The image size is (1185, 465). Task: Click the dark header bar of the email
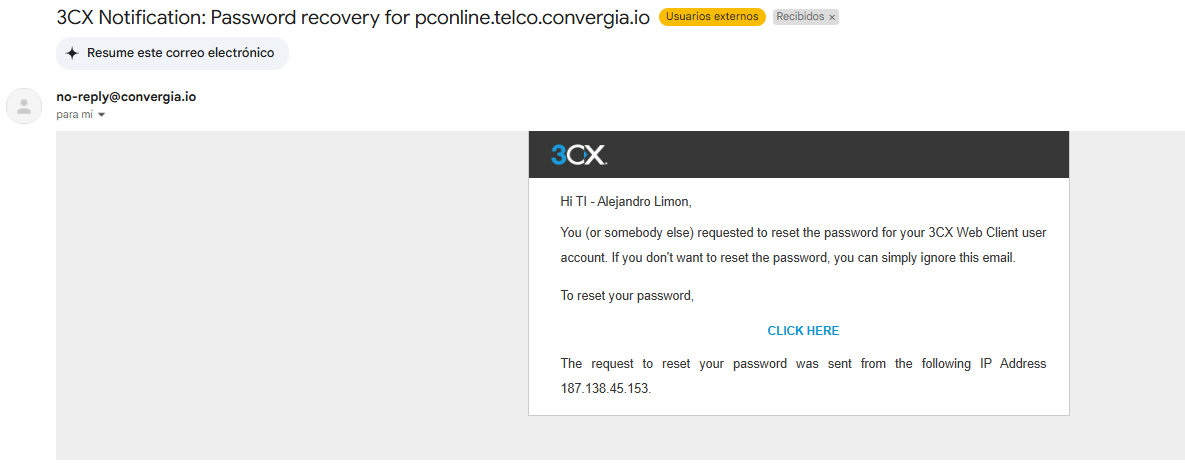[x=850, y=155]
